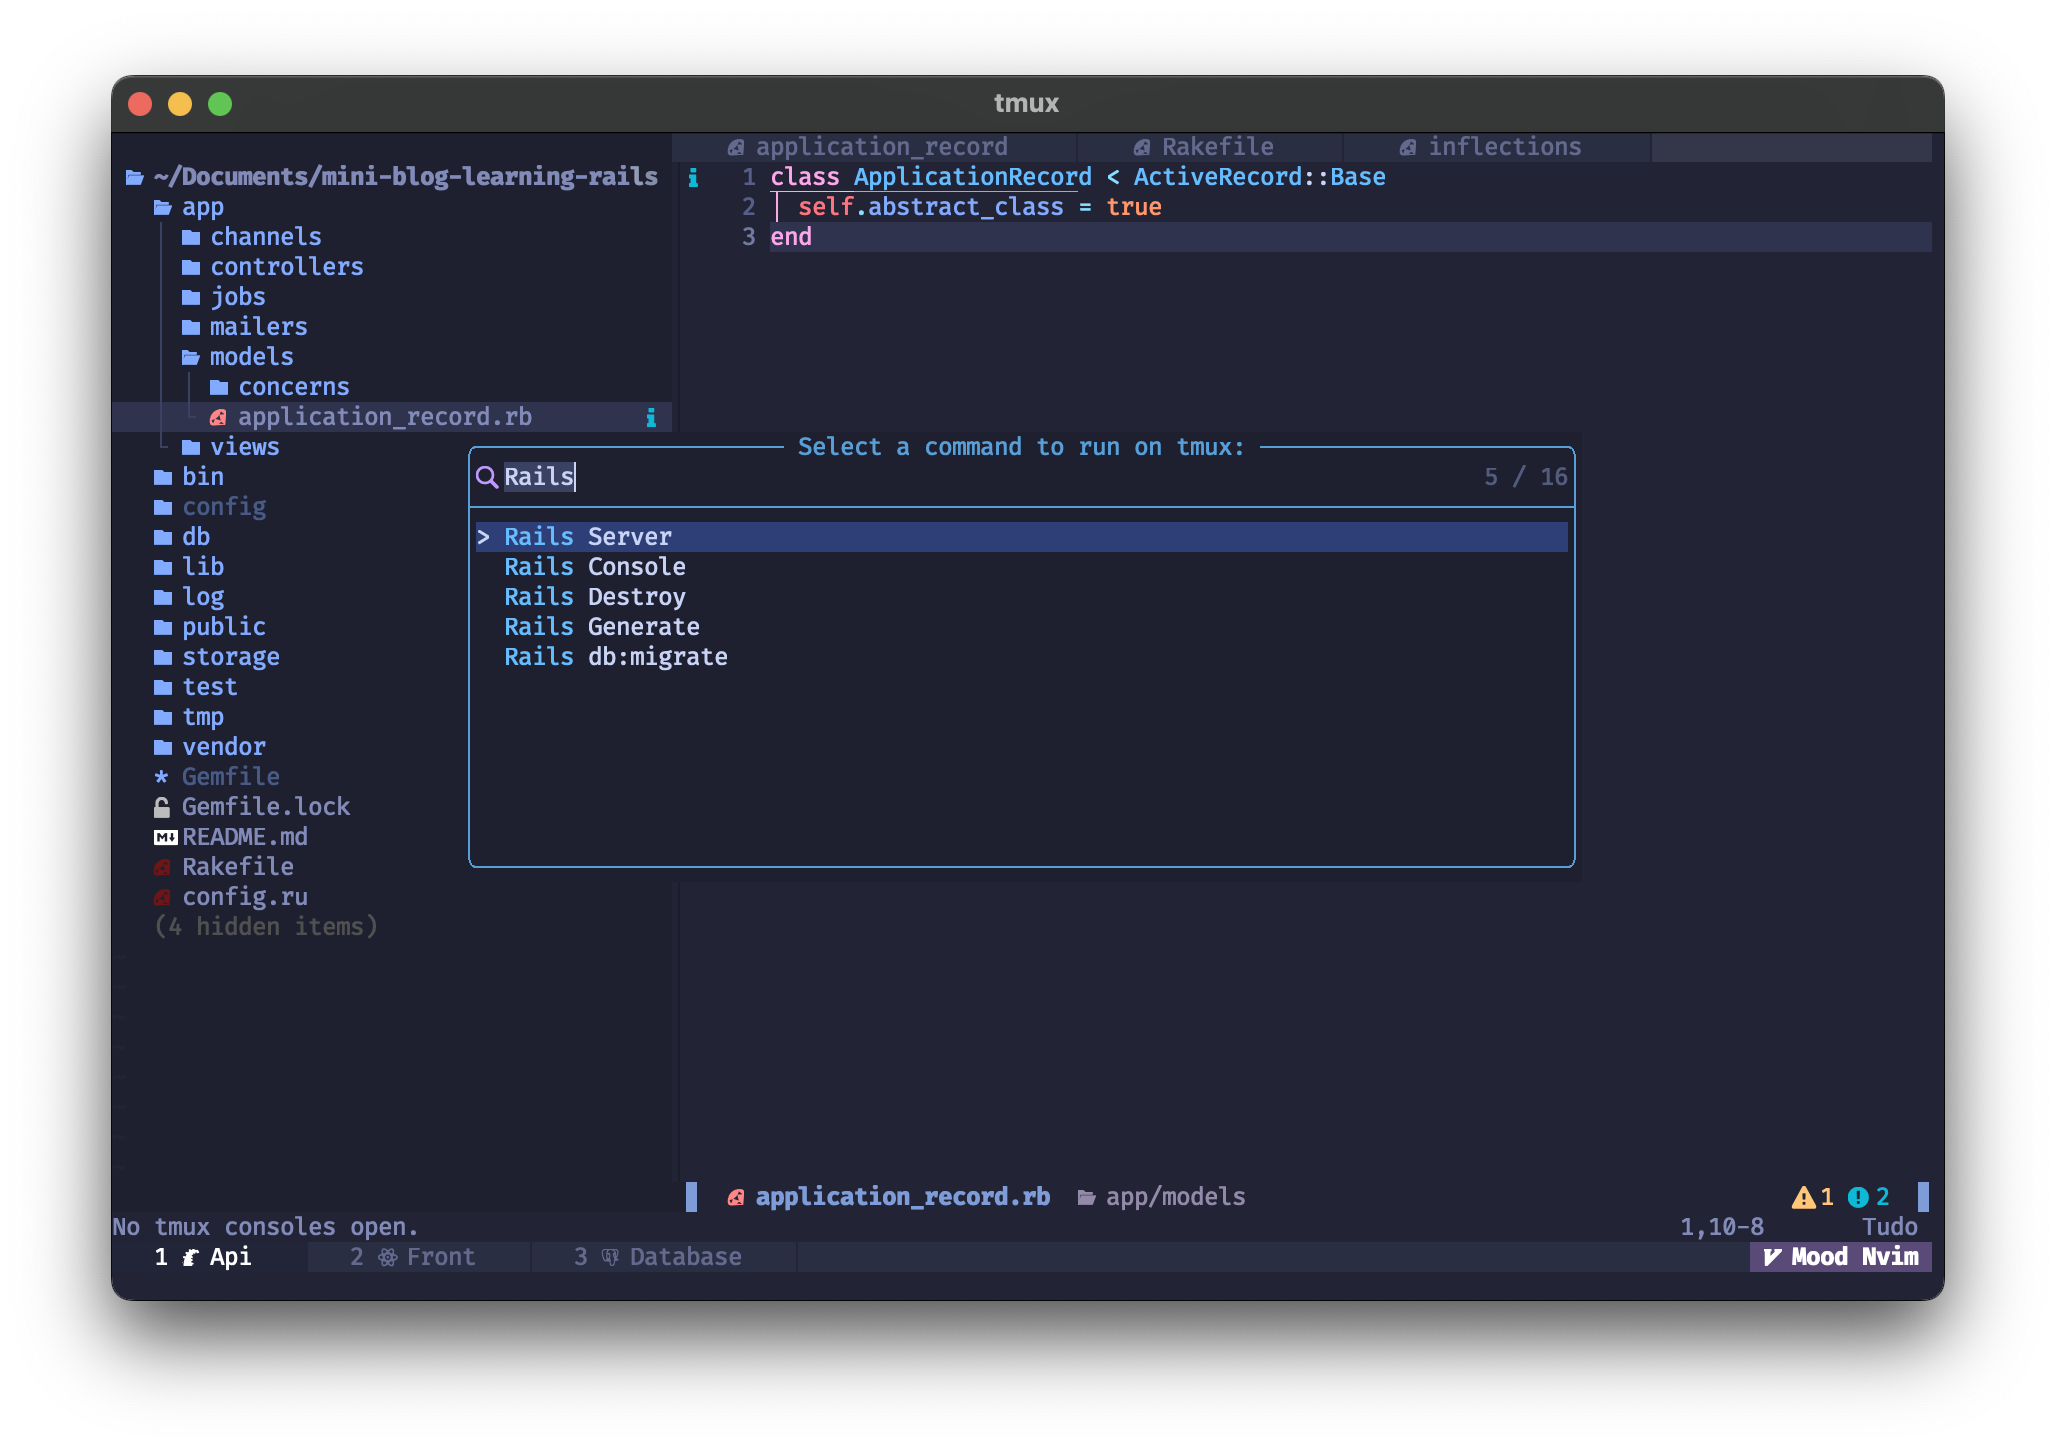Click the ruby icon next to config.ru

(162, 897)
